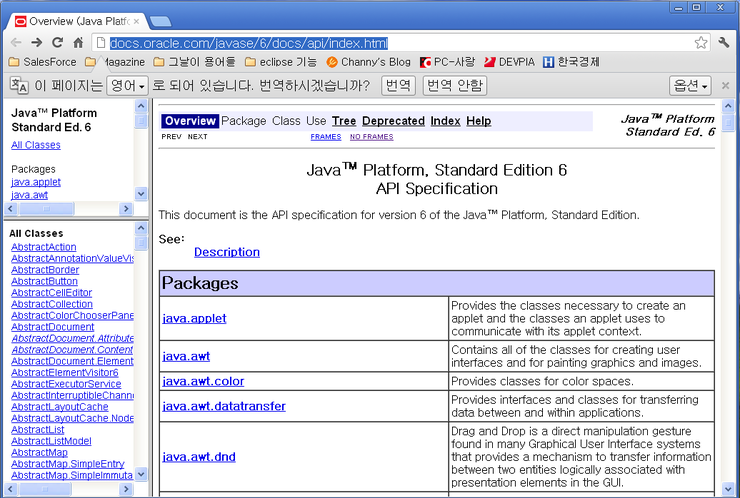This screenshot has height=498, width=740.
Task: Reload the page with refresh icon
Action: pyautogui.click(x=58, y=42)
